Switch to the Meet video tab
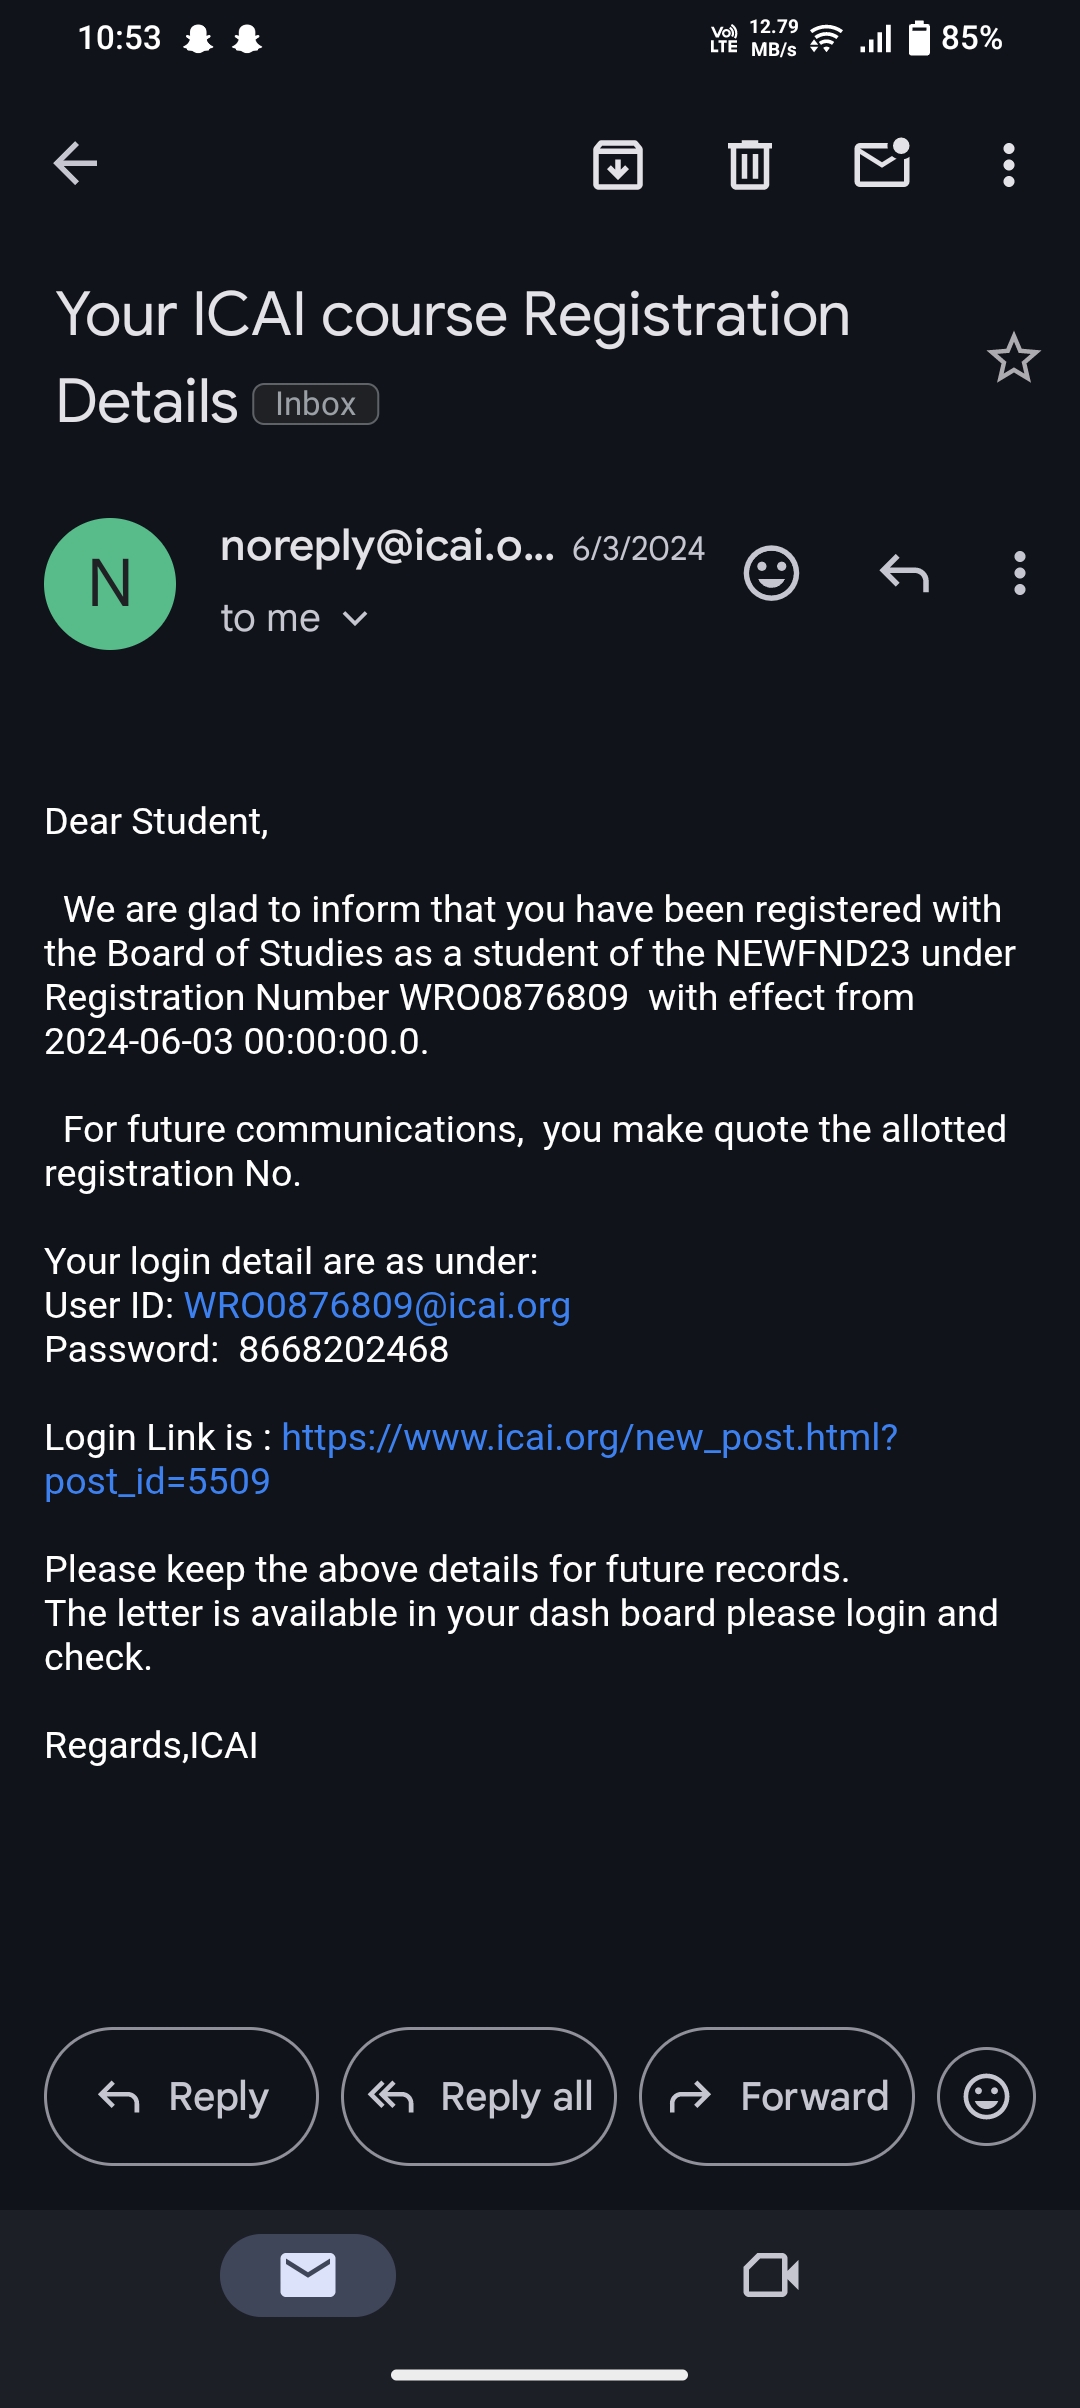 point(771,2275)
